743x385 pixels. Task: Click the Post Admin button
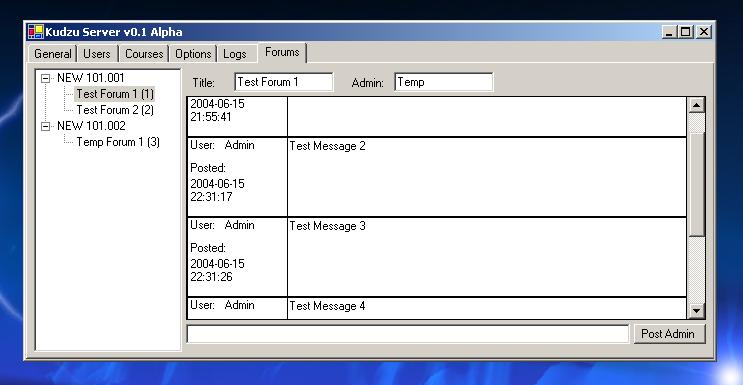click(669, 334)
